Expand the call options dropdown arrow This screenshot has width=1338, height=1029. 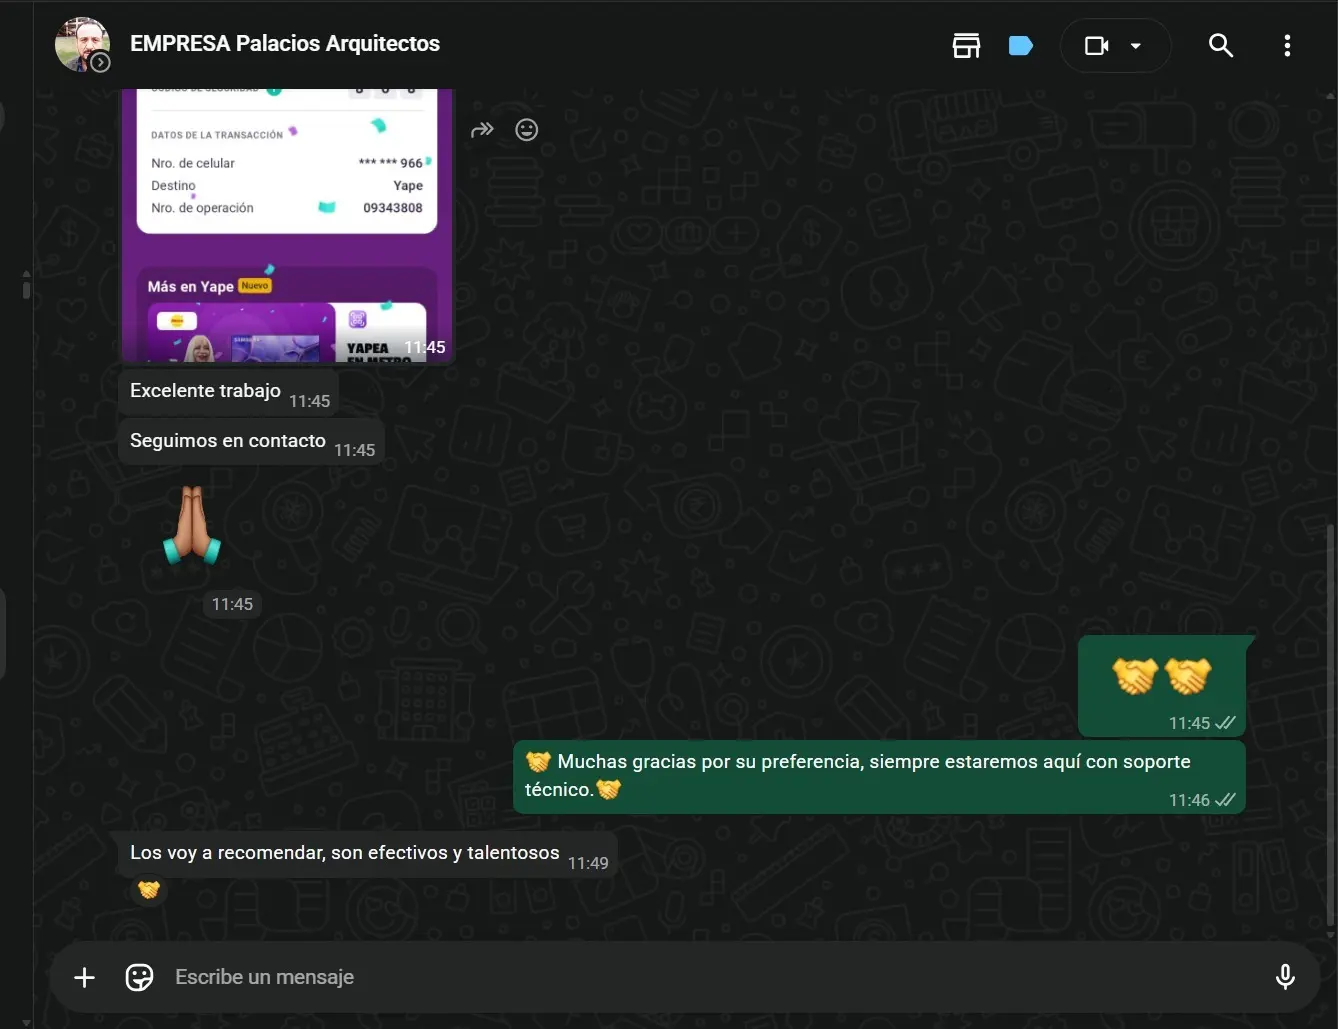tap(1136, 45)
